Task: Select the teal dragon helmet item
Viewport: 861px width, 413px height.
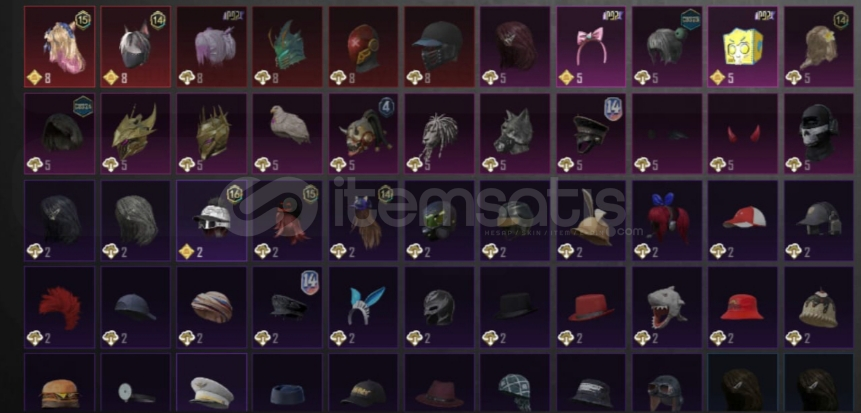Action: [288, 47]
